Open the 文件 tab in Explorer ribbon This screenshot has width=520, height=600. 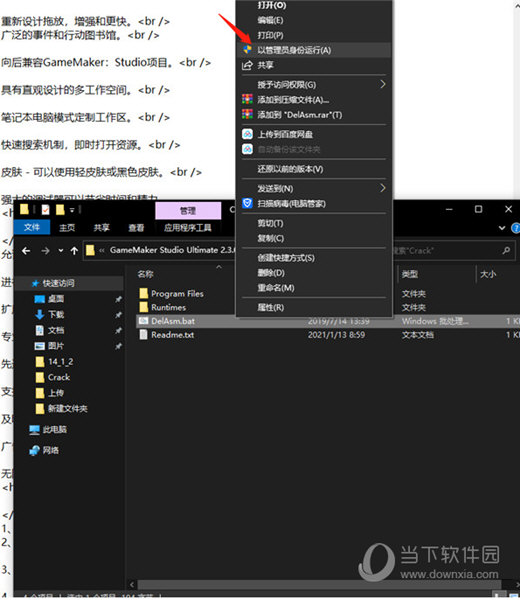pyautogui.click(x=32, y=227)
